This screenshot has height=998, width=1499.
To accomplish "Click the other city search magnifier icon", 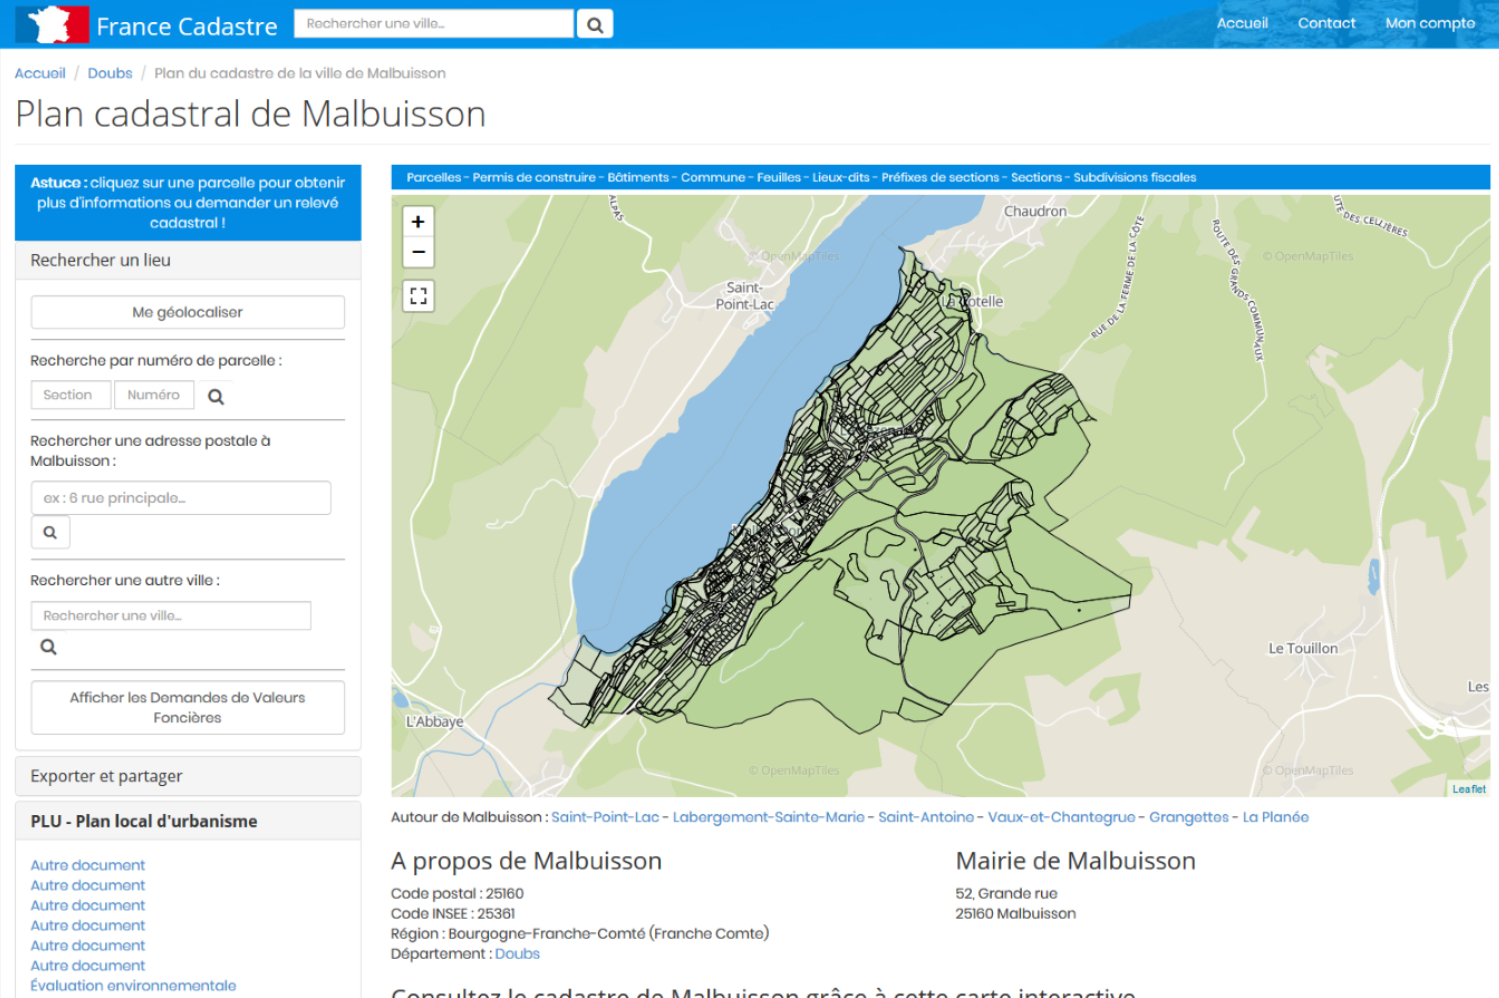I will tap(47, 646).
